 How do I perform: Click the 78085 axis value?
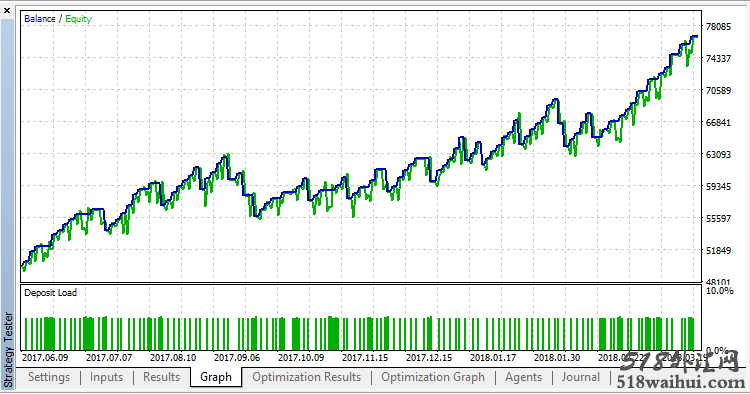tap(718, 27)
